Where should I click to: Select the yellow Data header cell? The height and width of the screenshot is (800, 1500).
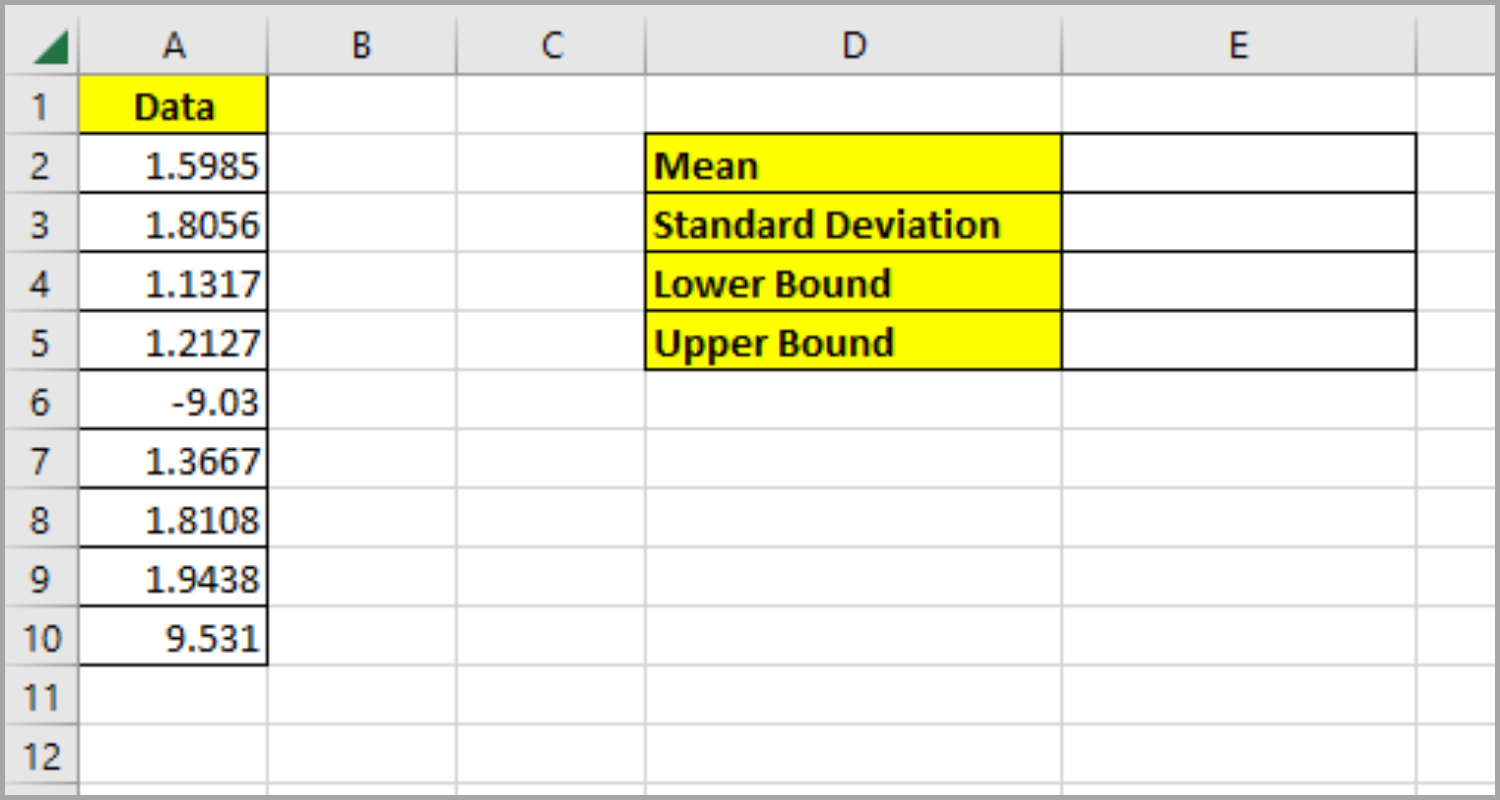(172, 104)
